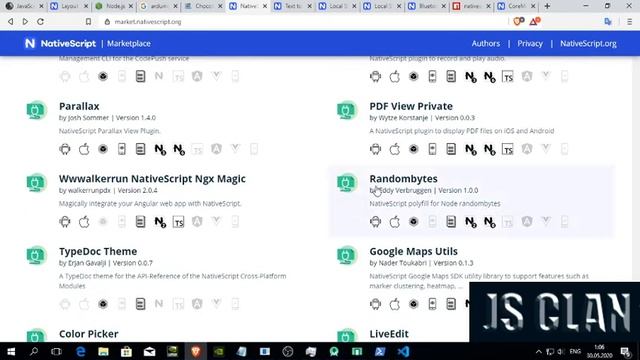
Task: Click the TS icon under Wwwalkerrun Ngx Magic
Action: (178, 222)
